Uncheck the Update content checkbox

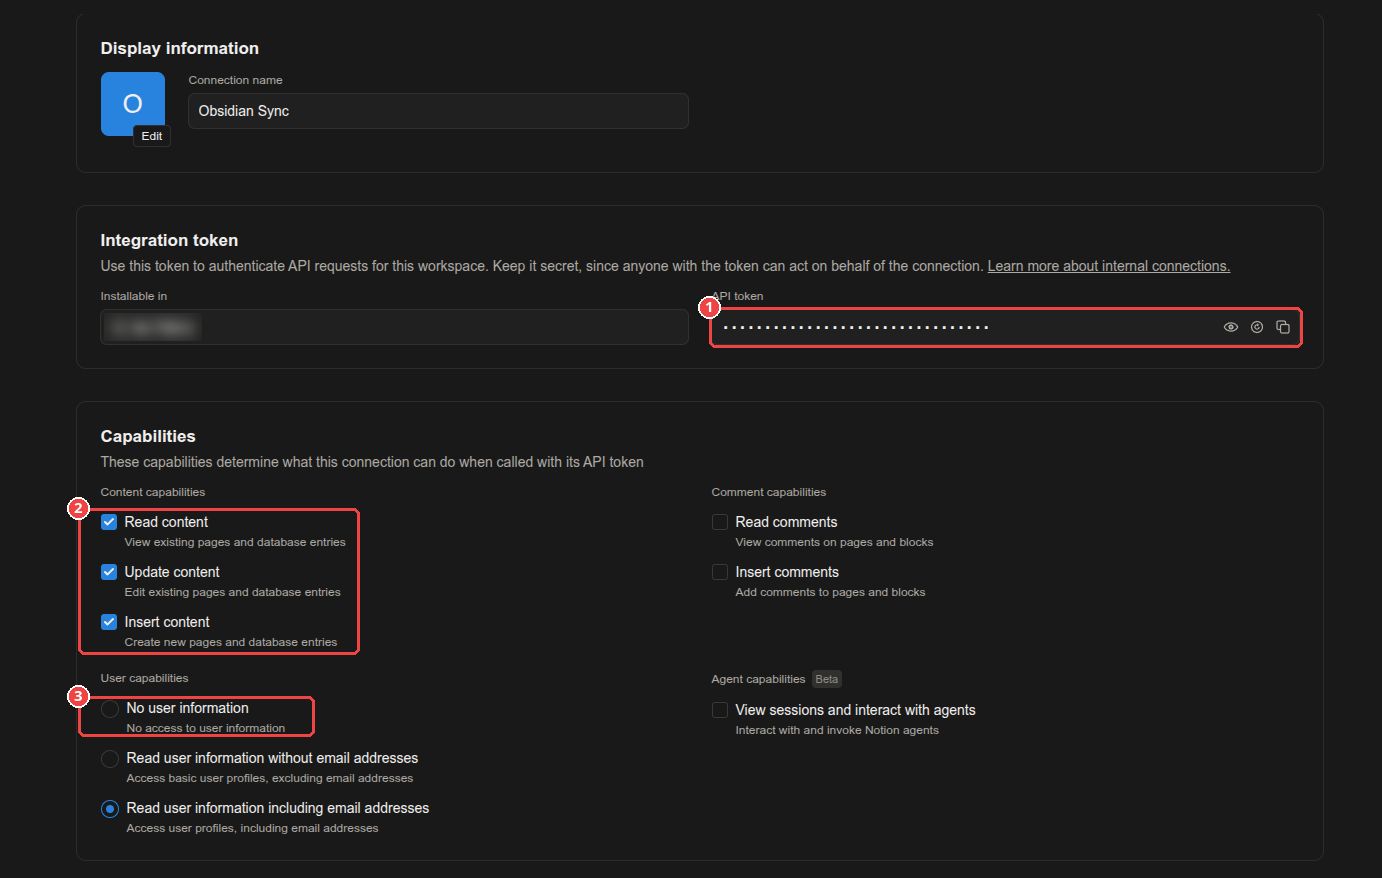[109, 572]
